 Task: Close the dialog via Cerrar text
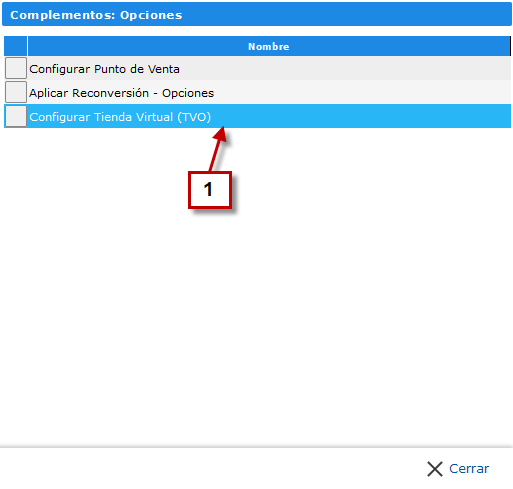(x=469, y=469)
